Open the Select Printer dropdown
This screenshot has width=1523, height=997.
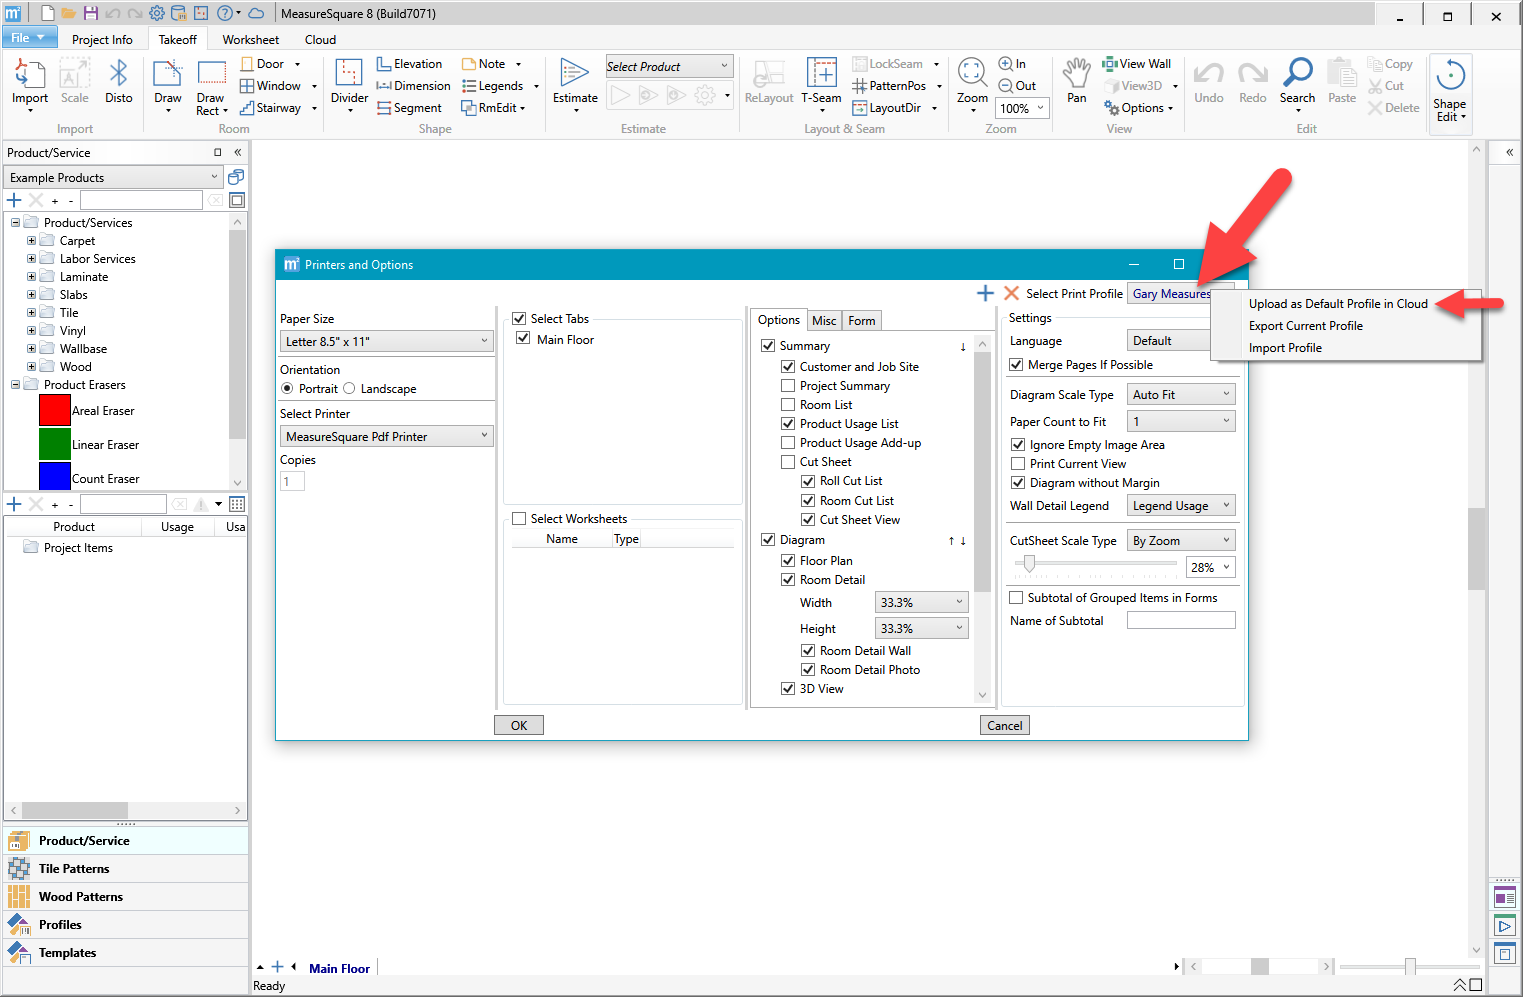pyautogui.click(x=387, y=437)
